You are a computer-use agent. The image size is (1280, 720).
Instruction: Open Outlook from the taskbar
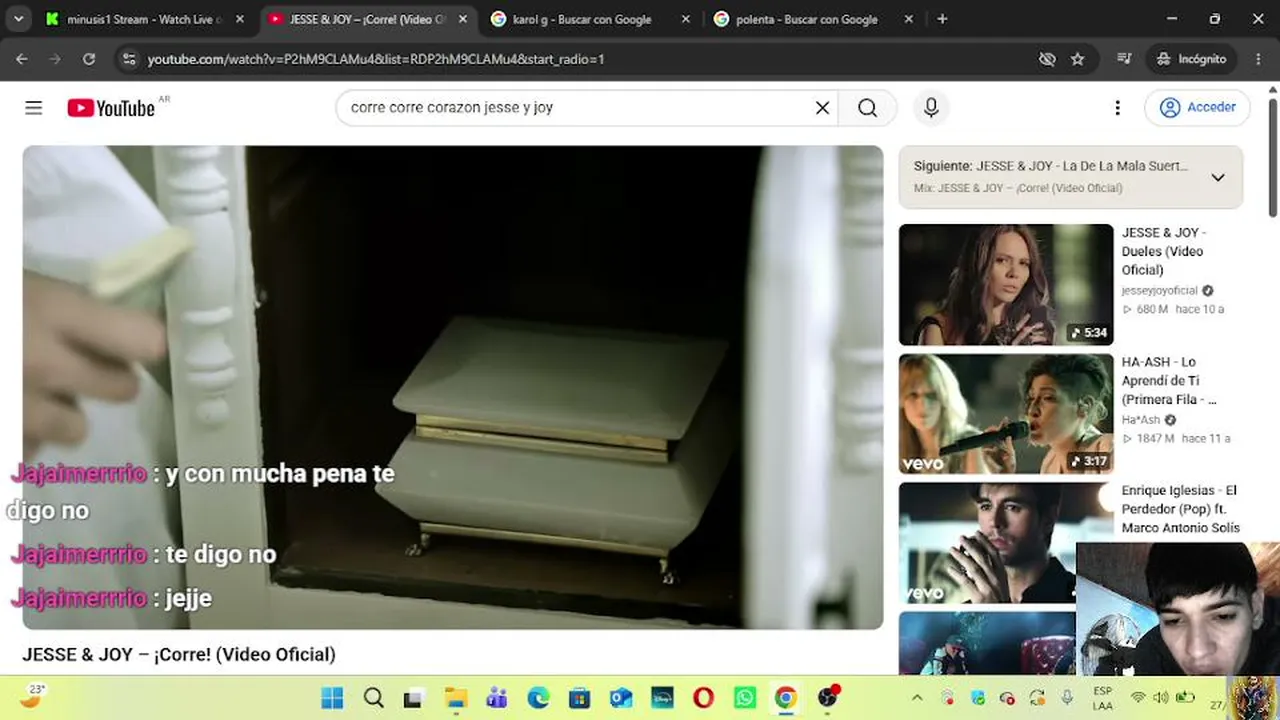[x=621, y=698]
